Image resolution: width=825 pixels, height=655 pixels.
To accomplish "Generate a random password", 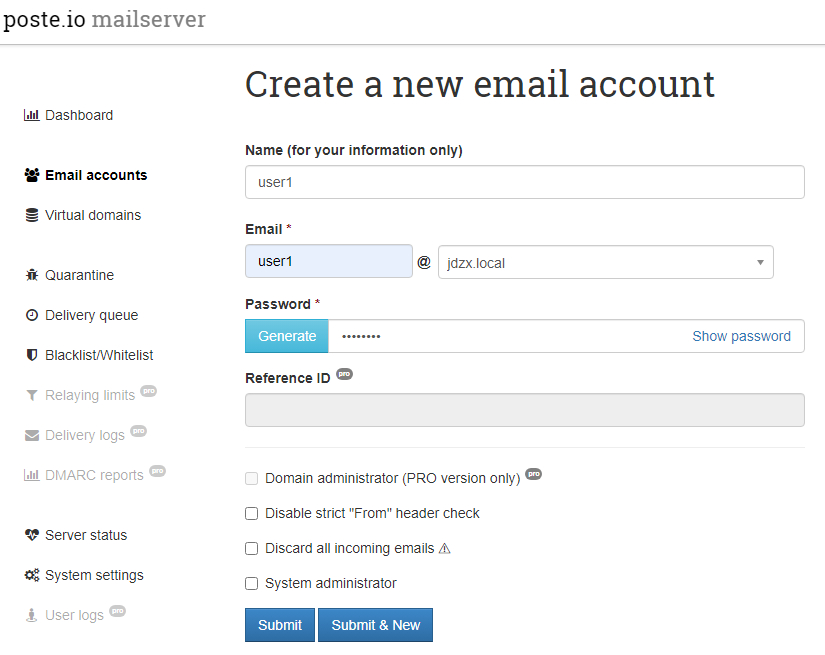I will pos(287,336).
